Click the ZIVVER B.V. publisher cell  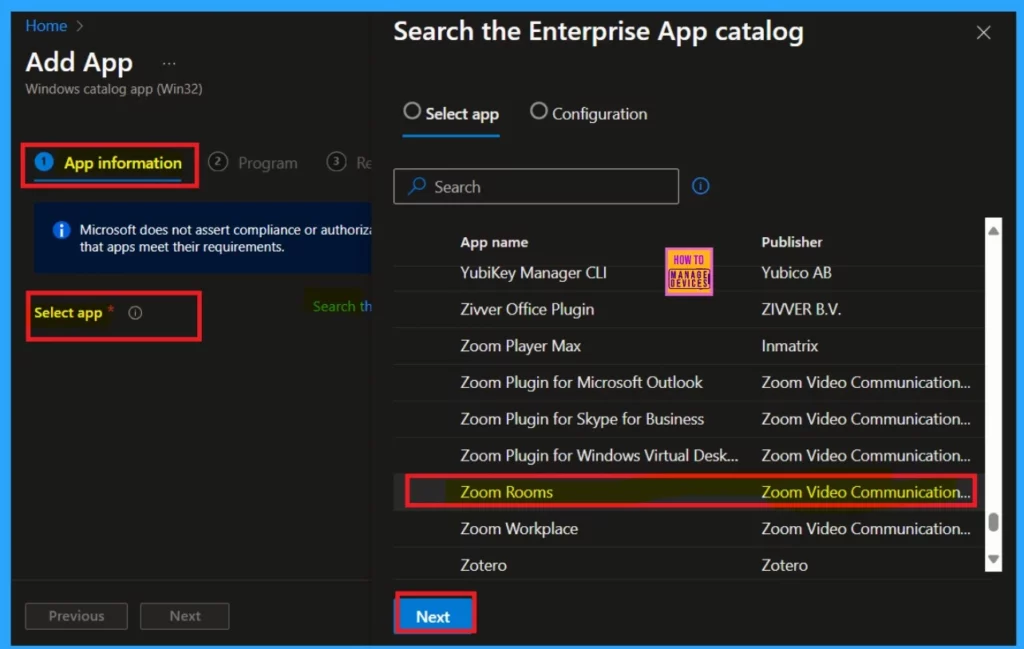(801, 309)
